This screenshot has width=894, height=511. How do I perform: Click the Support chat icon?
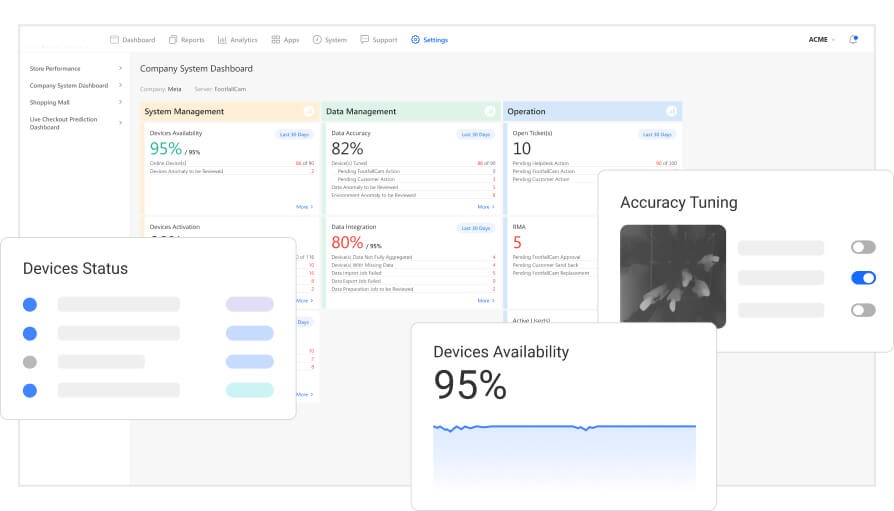tap(364, 40)
